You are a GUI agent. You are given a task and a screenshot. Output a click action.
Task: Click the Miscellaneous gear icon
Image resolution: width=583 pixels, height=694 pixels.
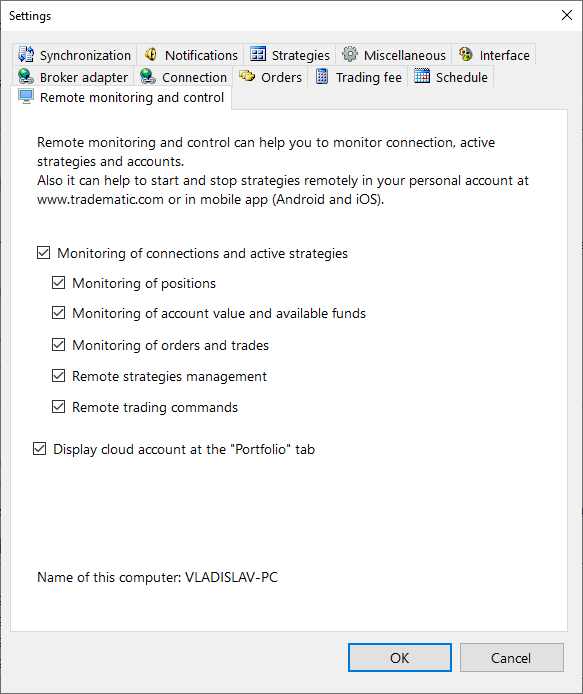tap(350, 54)
